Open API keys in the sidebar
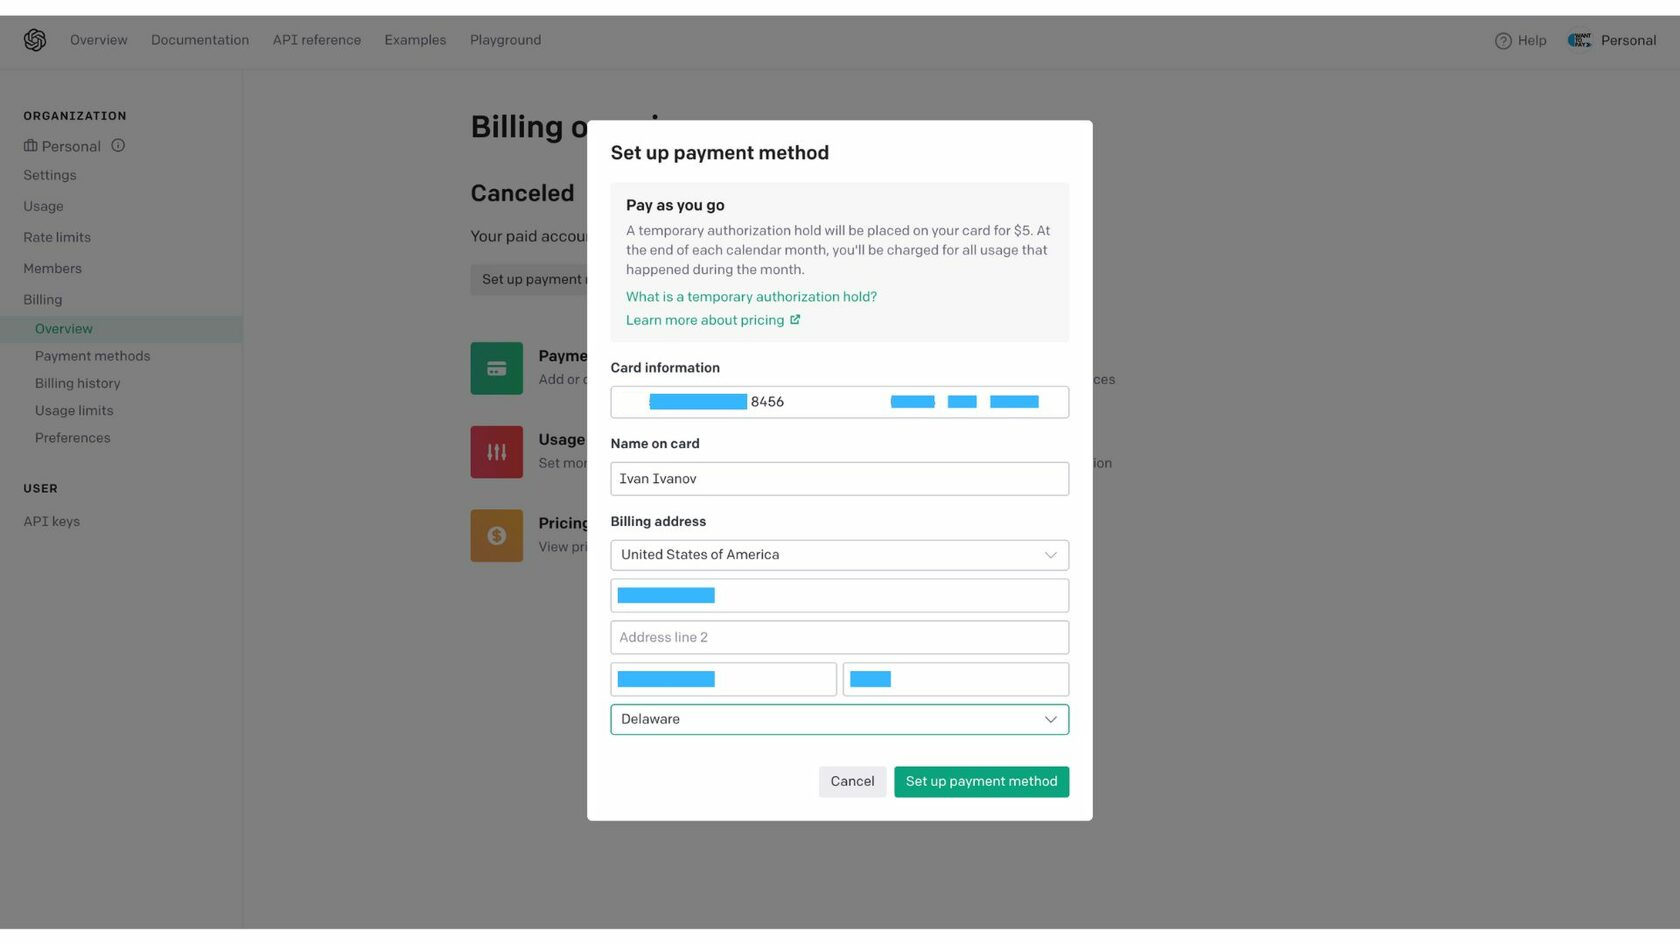The height and width of the screenshot is (945, 1680). point(52,522)
